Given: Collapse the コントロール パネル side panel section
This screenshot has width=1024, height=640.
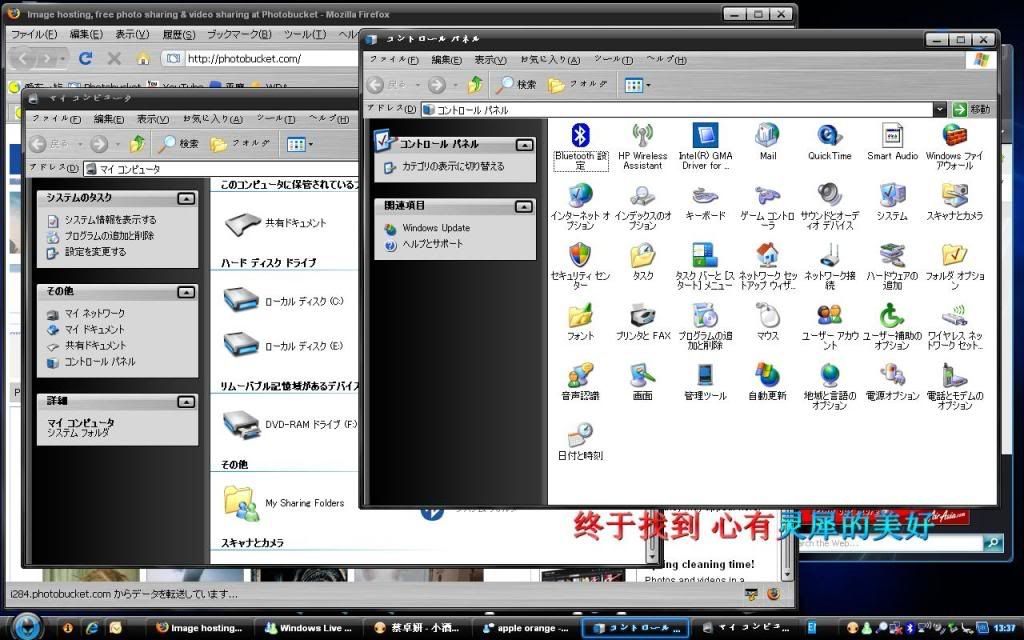Looking at the screenshot, I should point(524,145).
